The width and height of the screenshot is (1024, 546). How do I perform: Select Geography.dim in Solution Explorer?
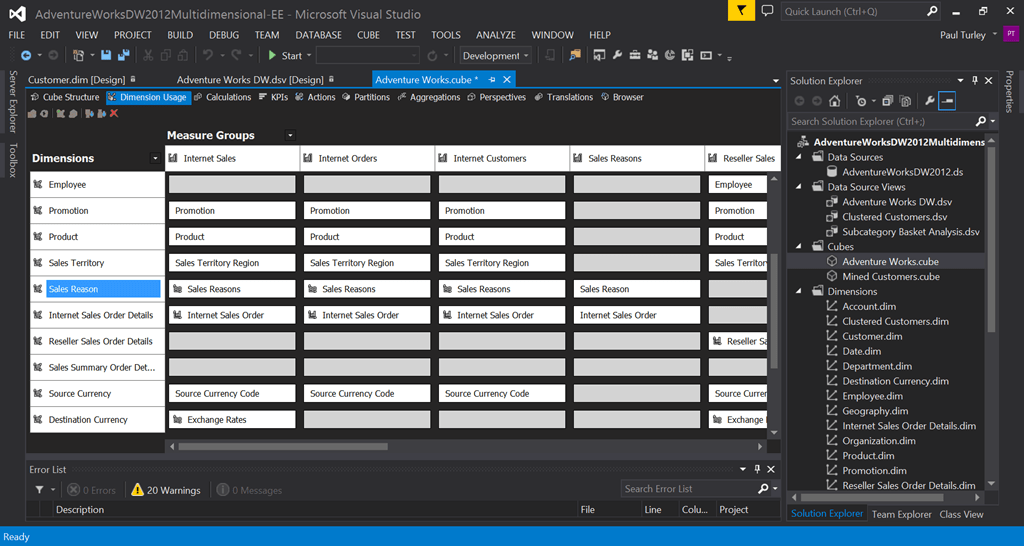point(875,411)
